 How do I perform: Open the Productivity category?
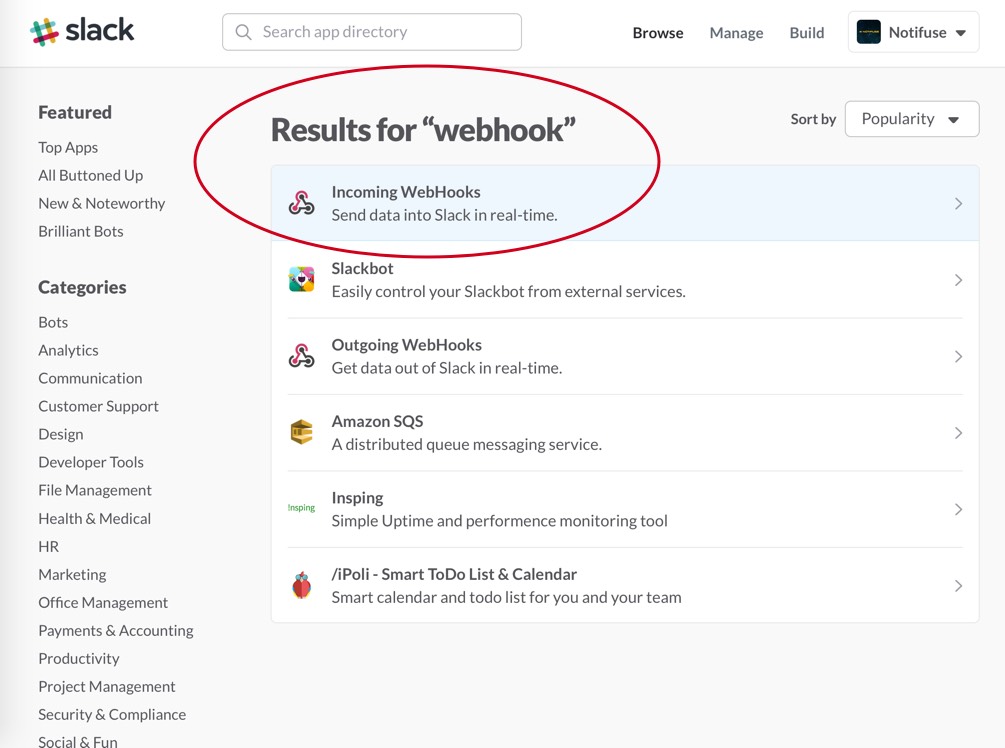coord(79,659)
